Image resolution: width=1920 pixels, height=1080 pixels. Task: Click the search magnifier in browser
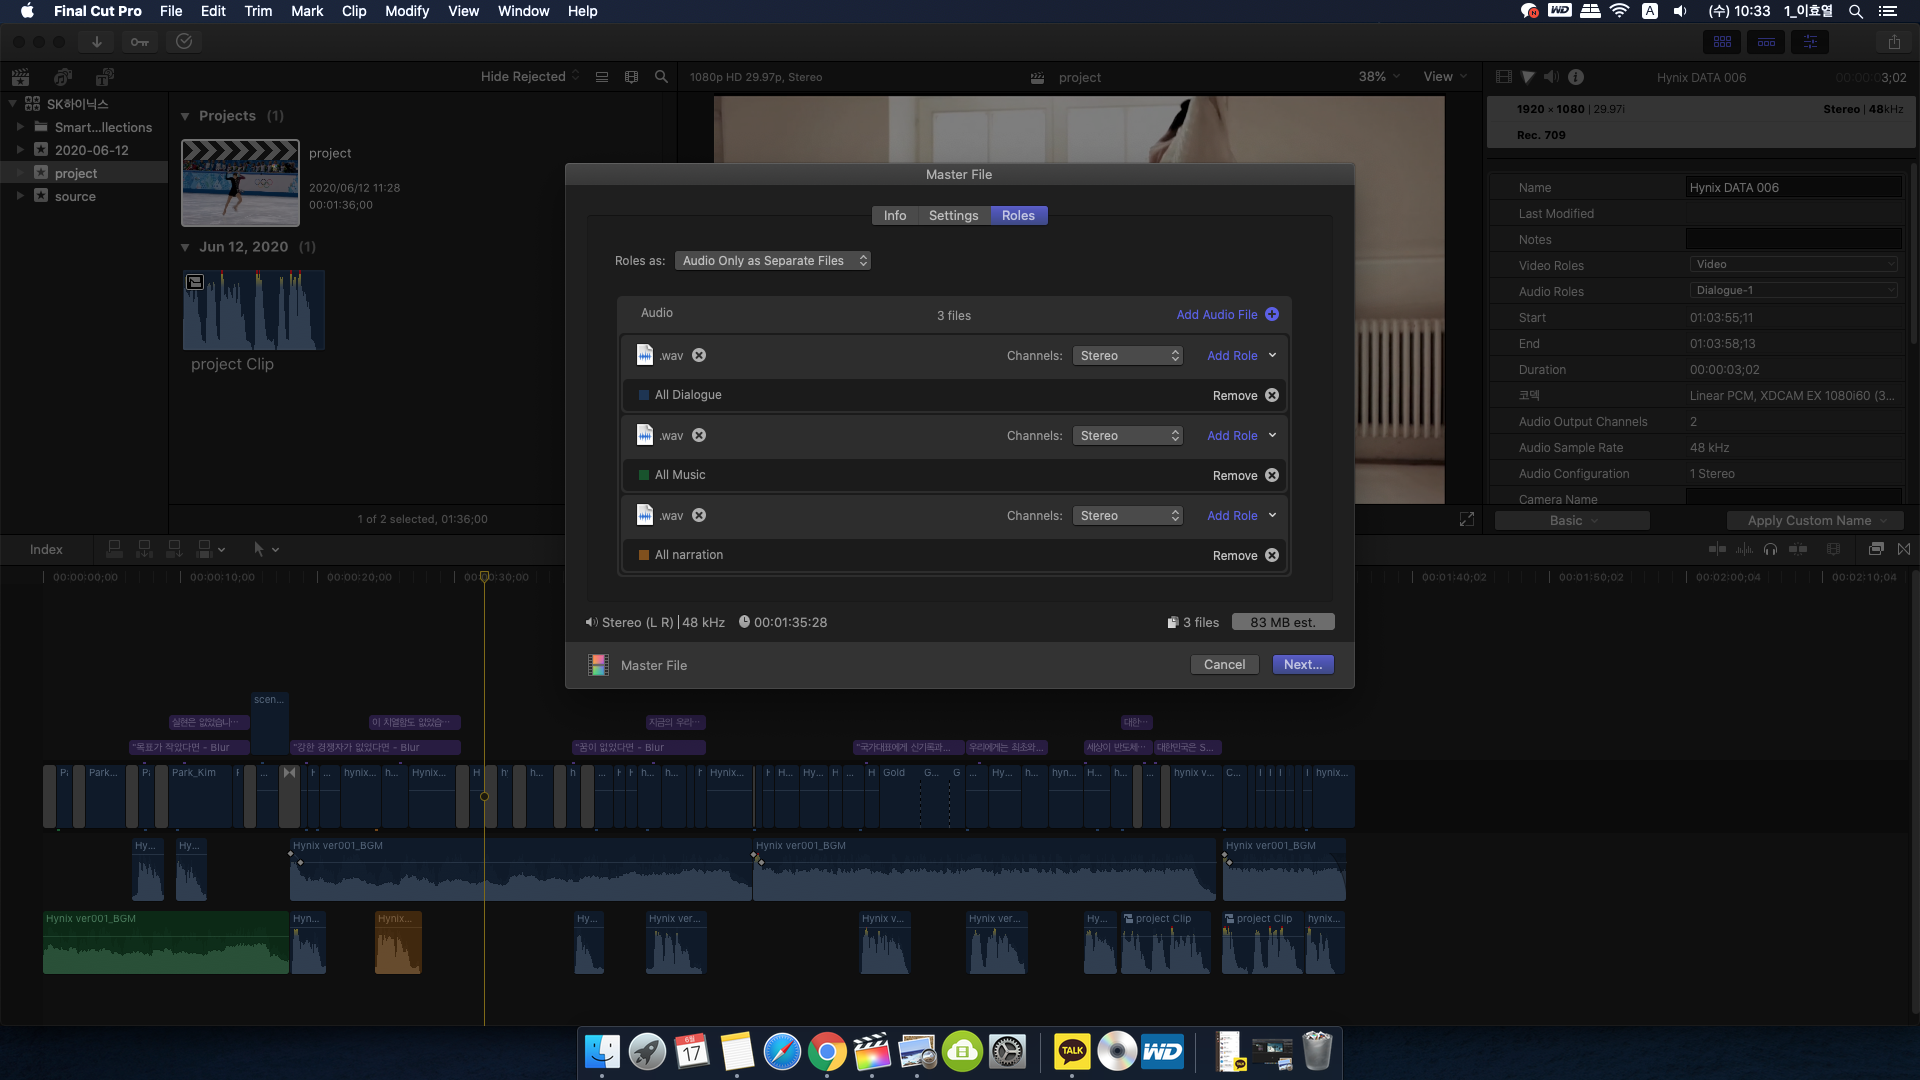click(661, 77)
